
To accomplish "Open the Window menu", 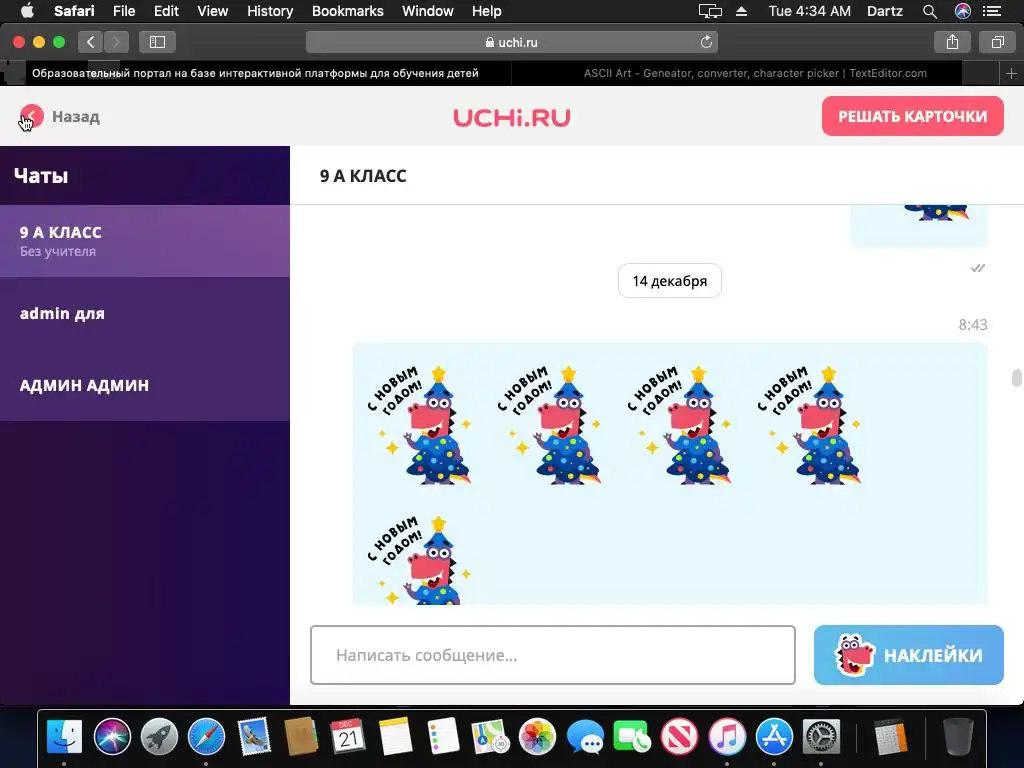I will coord(428,11).
